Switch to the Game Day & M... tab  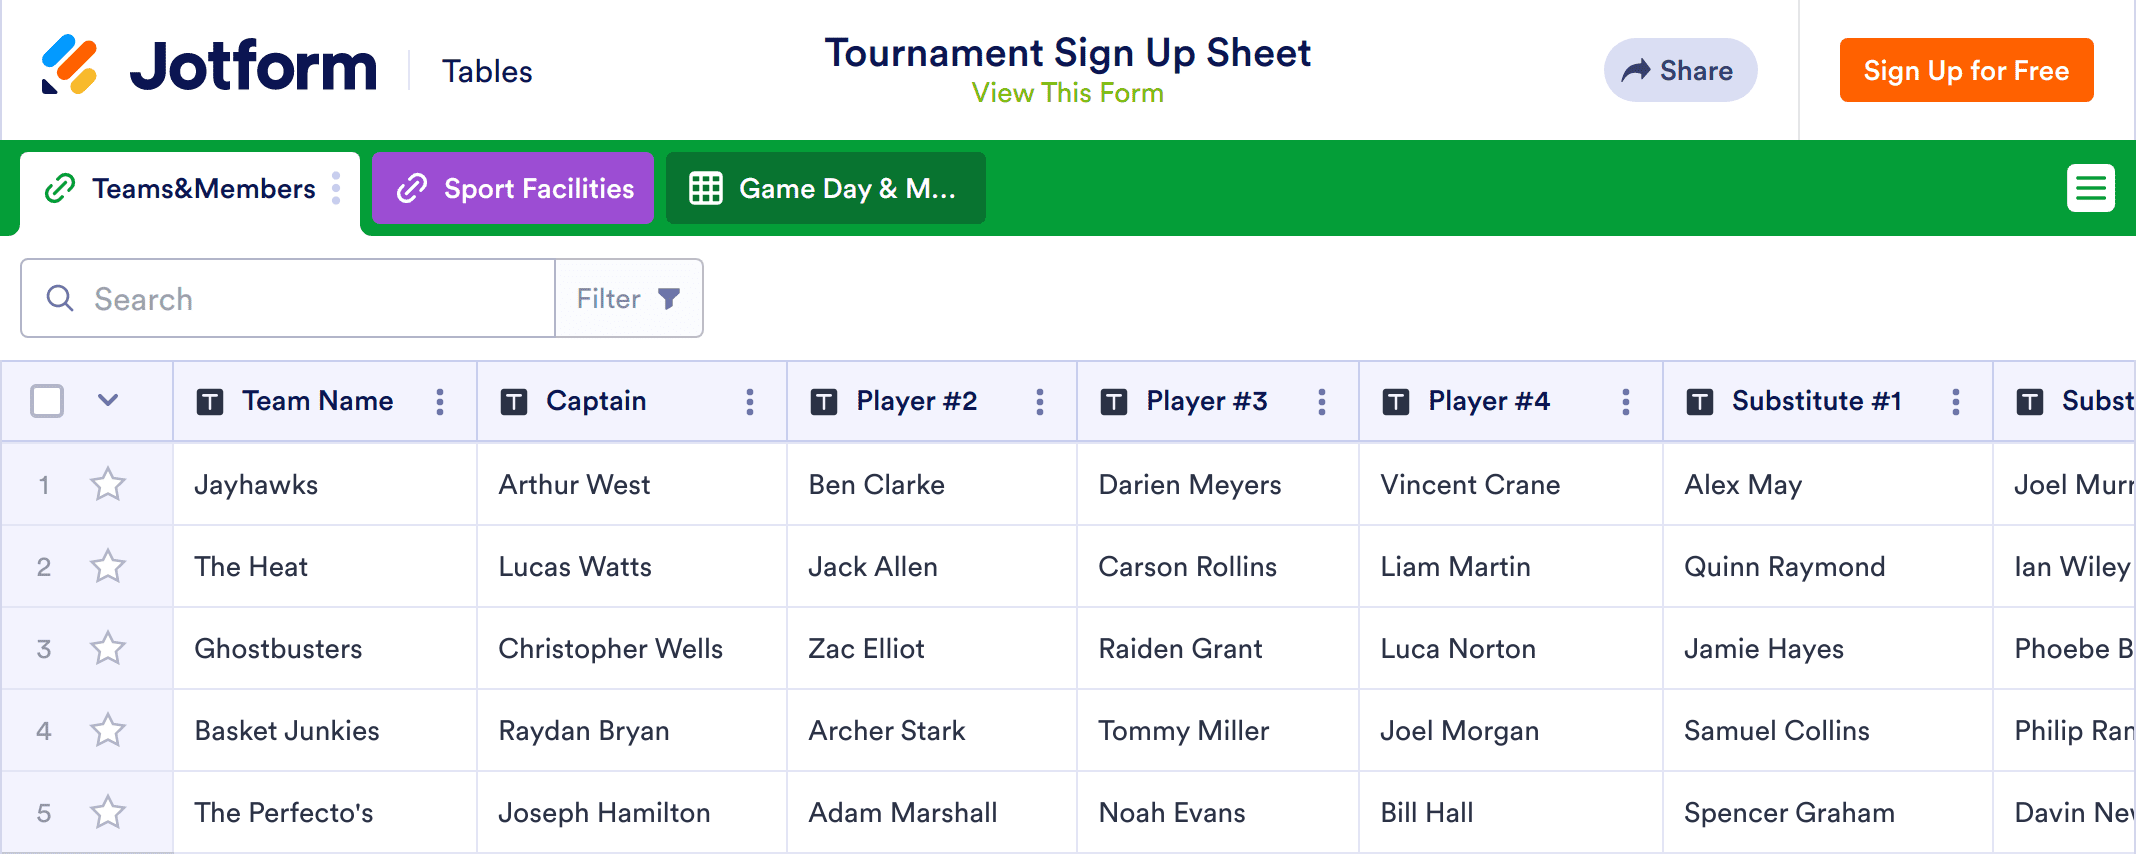click(825, 188)
